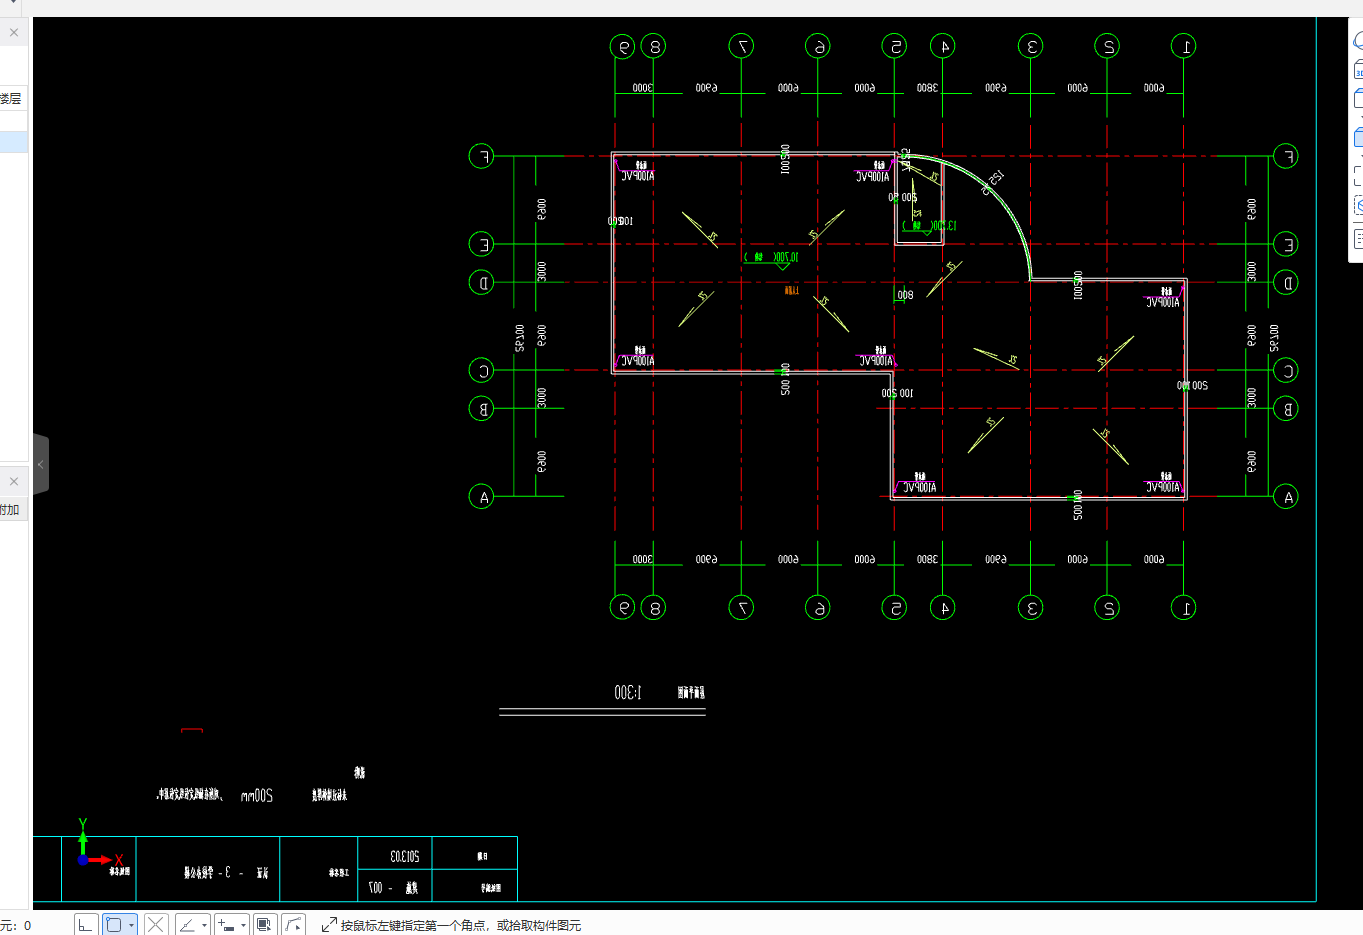Click the '2013.03' date in title block

404,856
